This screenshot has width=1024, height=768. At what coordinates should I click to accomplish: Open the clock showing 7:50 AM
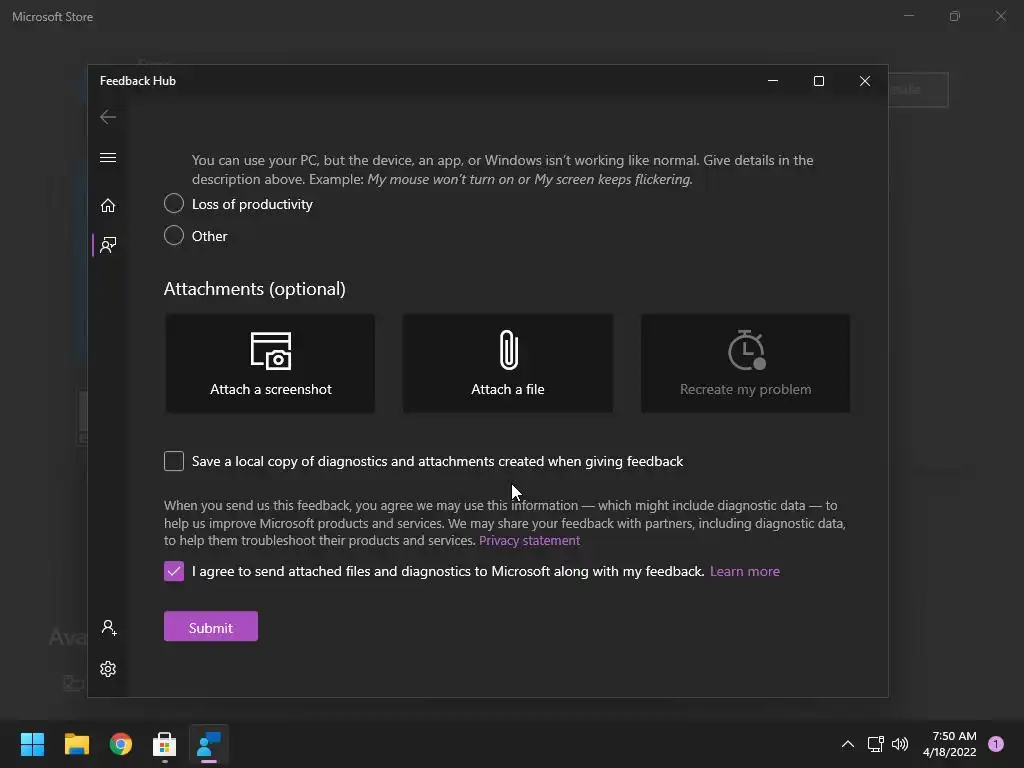coord(950,744)
